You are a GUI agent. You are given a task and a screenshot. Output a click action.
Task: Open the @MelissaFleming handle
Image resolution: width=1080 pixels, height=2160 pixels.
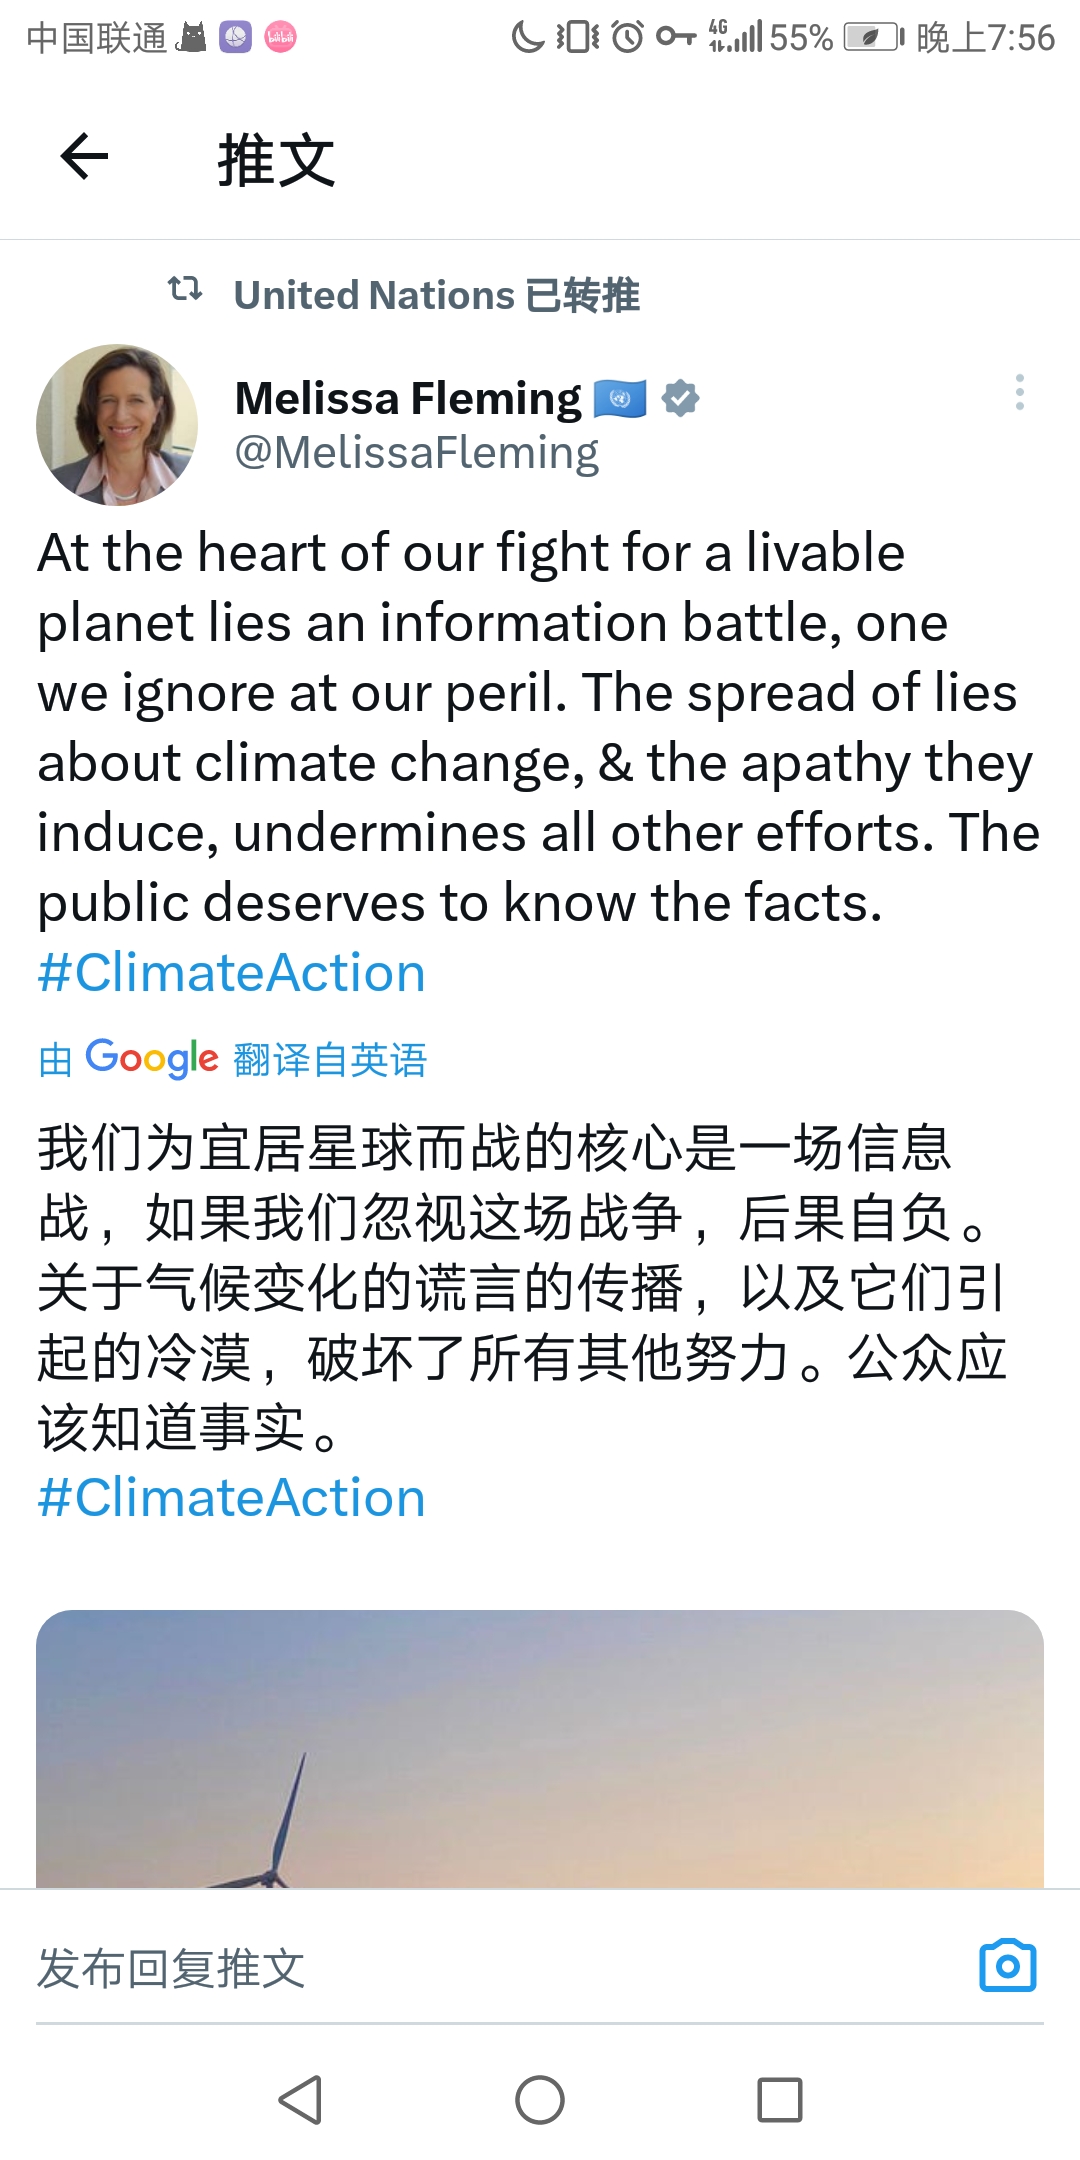(416, 453)
